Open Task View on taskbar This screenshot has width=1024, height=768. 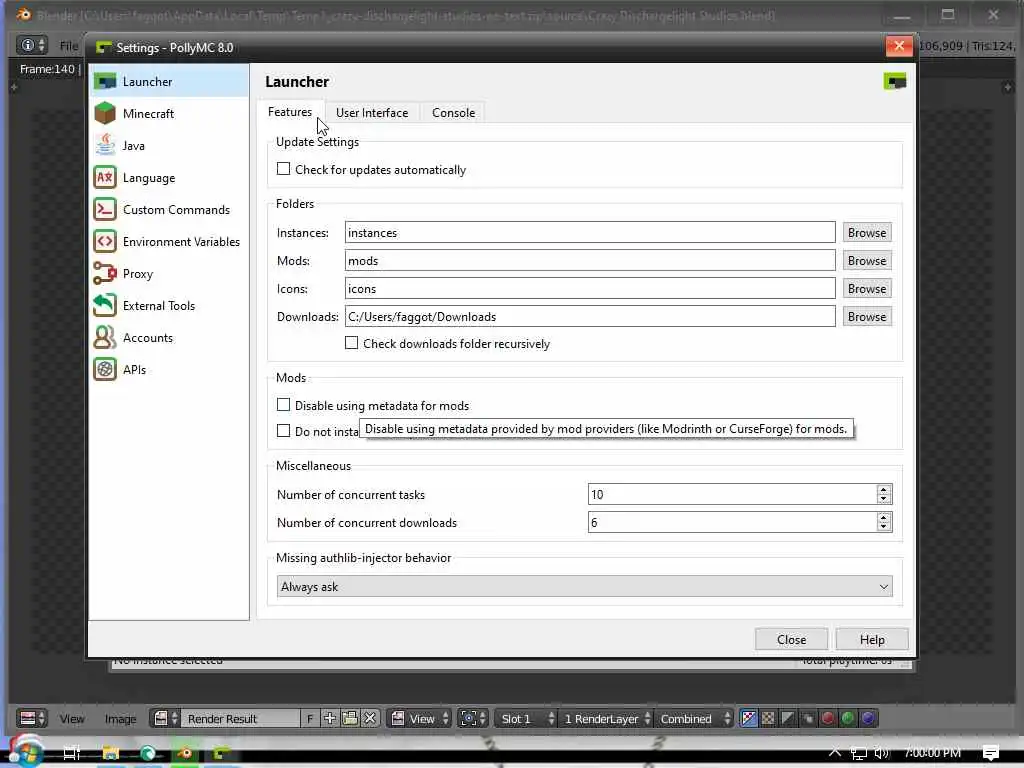(72, 753)
